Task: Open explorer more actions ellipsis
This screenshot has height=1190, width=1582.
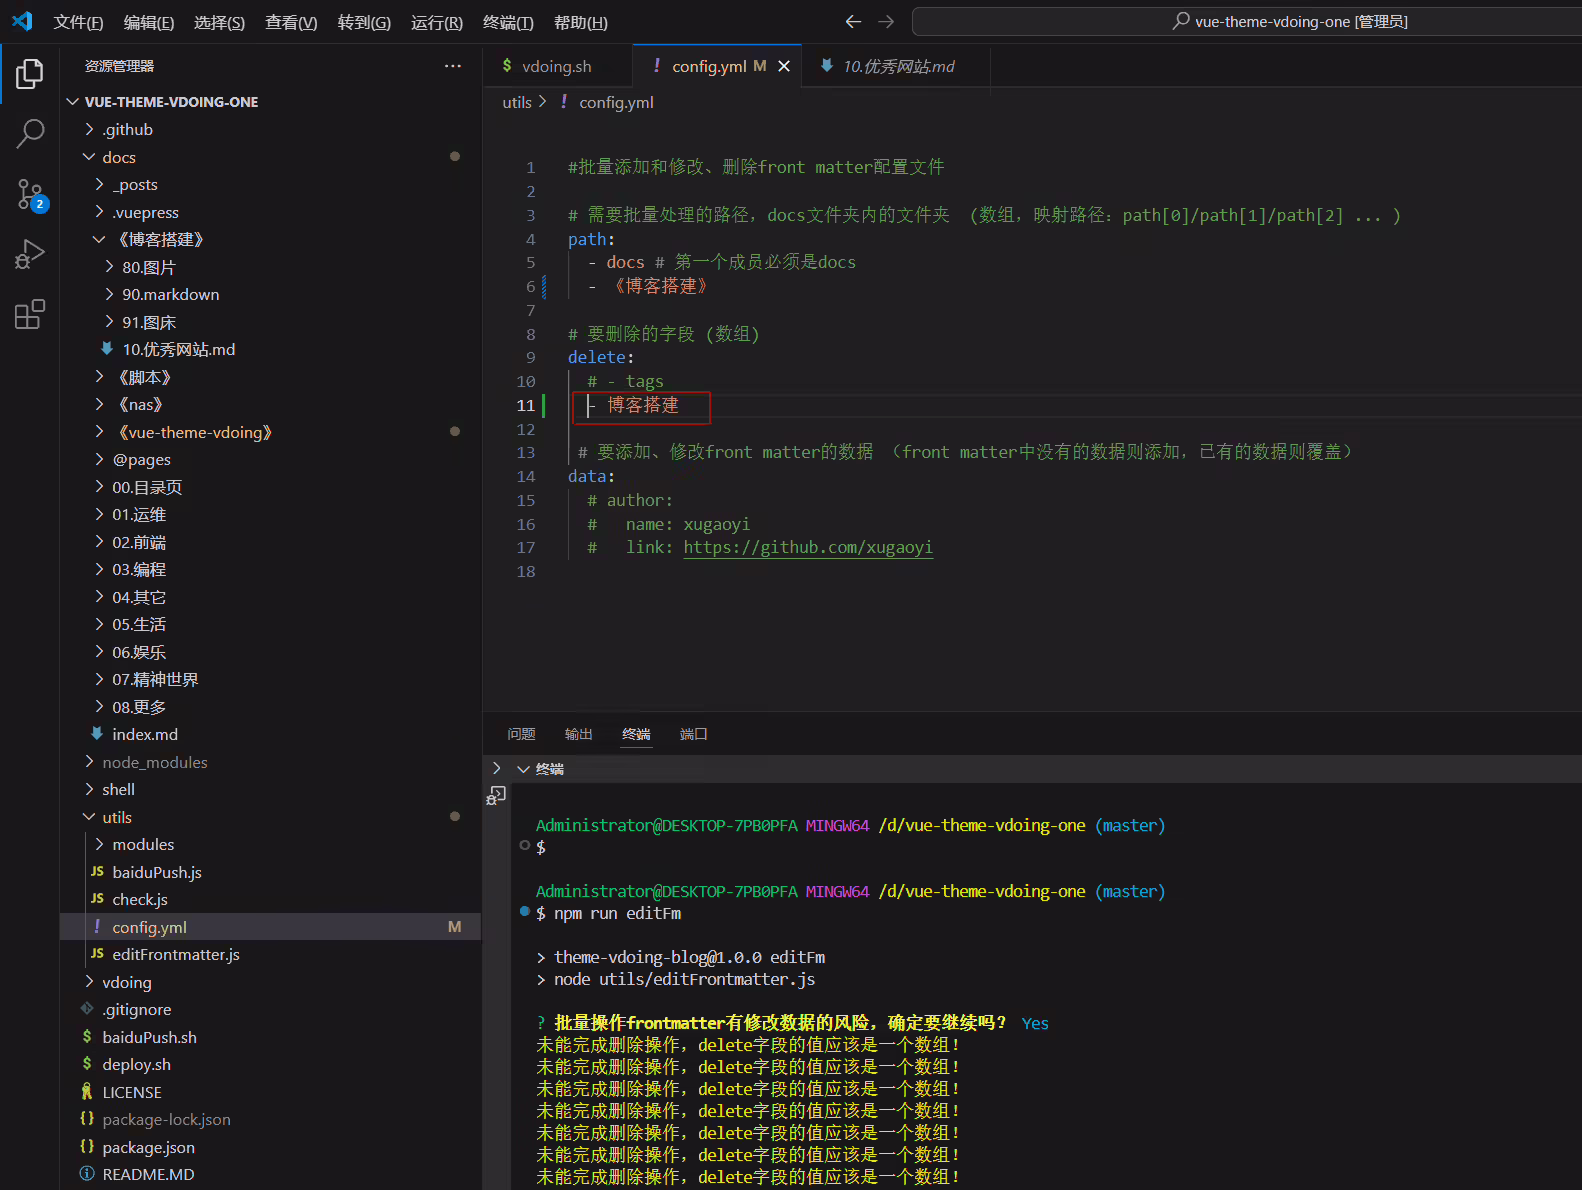Action: [453, 66]
